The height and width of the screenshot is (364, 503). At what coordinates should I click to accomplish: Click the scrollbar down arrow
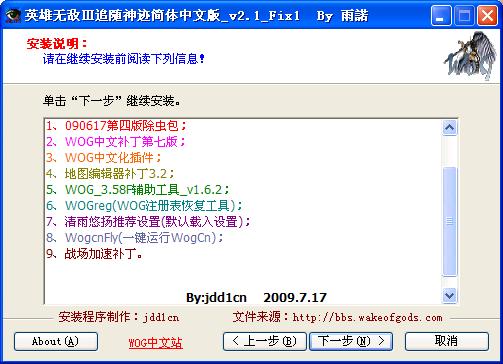pos(449,295)
